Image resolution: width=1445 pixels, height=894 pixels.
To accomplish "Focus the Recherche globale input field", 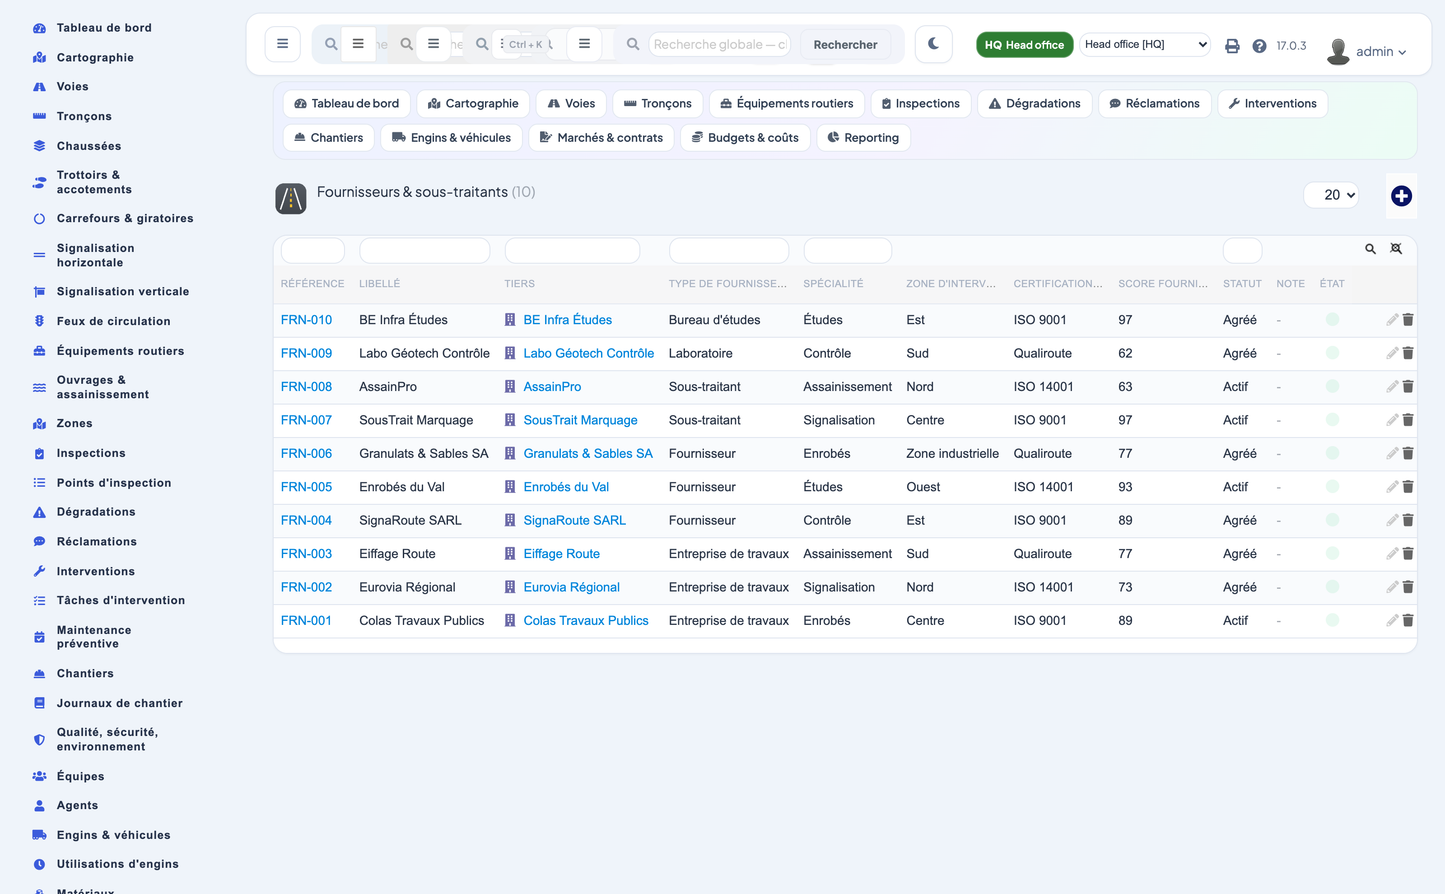I will pyautogui.click(x=719, y=44).
